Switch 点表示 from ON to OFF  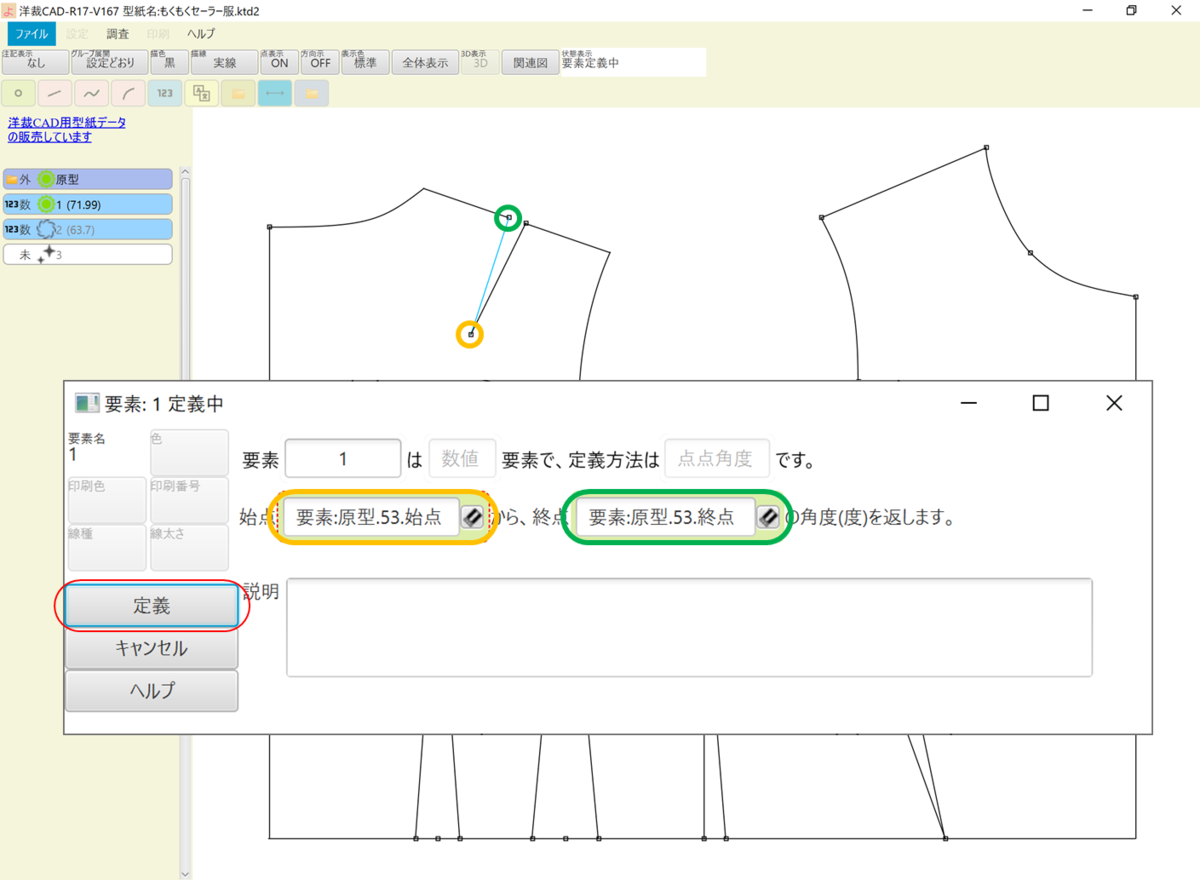(279, 62)
